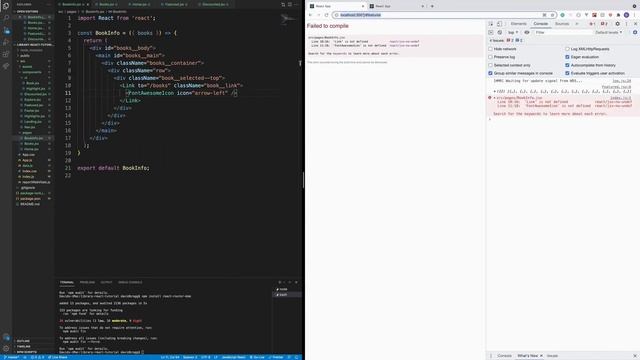Screen dimensions: 640x360
Task: Click the Live Share status bar item
Action: (58, 357)
